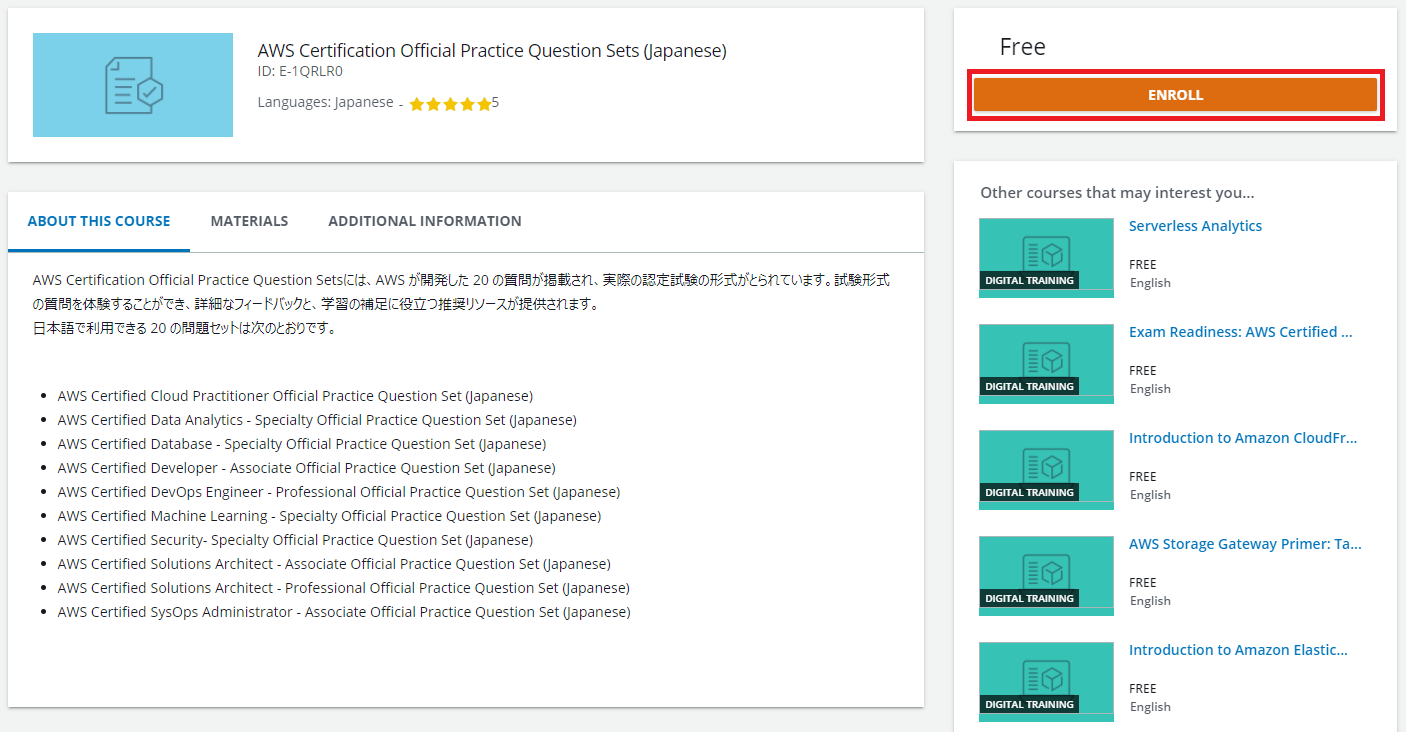Click the AWS Storage Gateway Primer thumbnail

1046,576
